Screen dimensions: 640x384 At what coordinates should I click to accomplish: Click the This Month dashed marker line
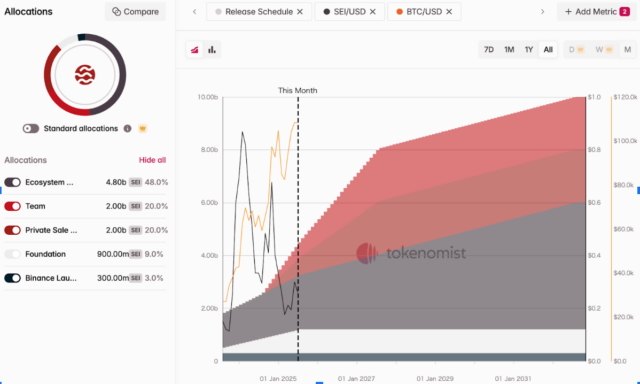(x=298, y=229)
